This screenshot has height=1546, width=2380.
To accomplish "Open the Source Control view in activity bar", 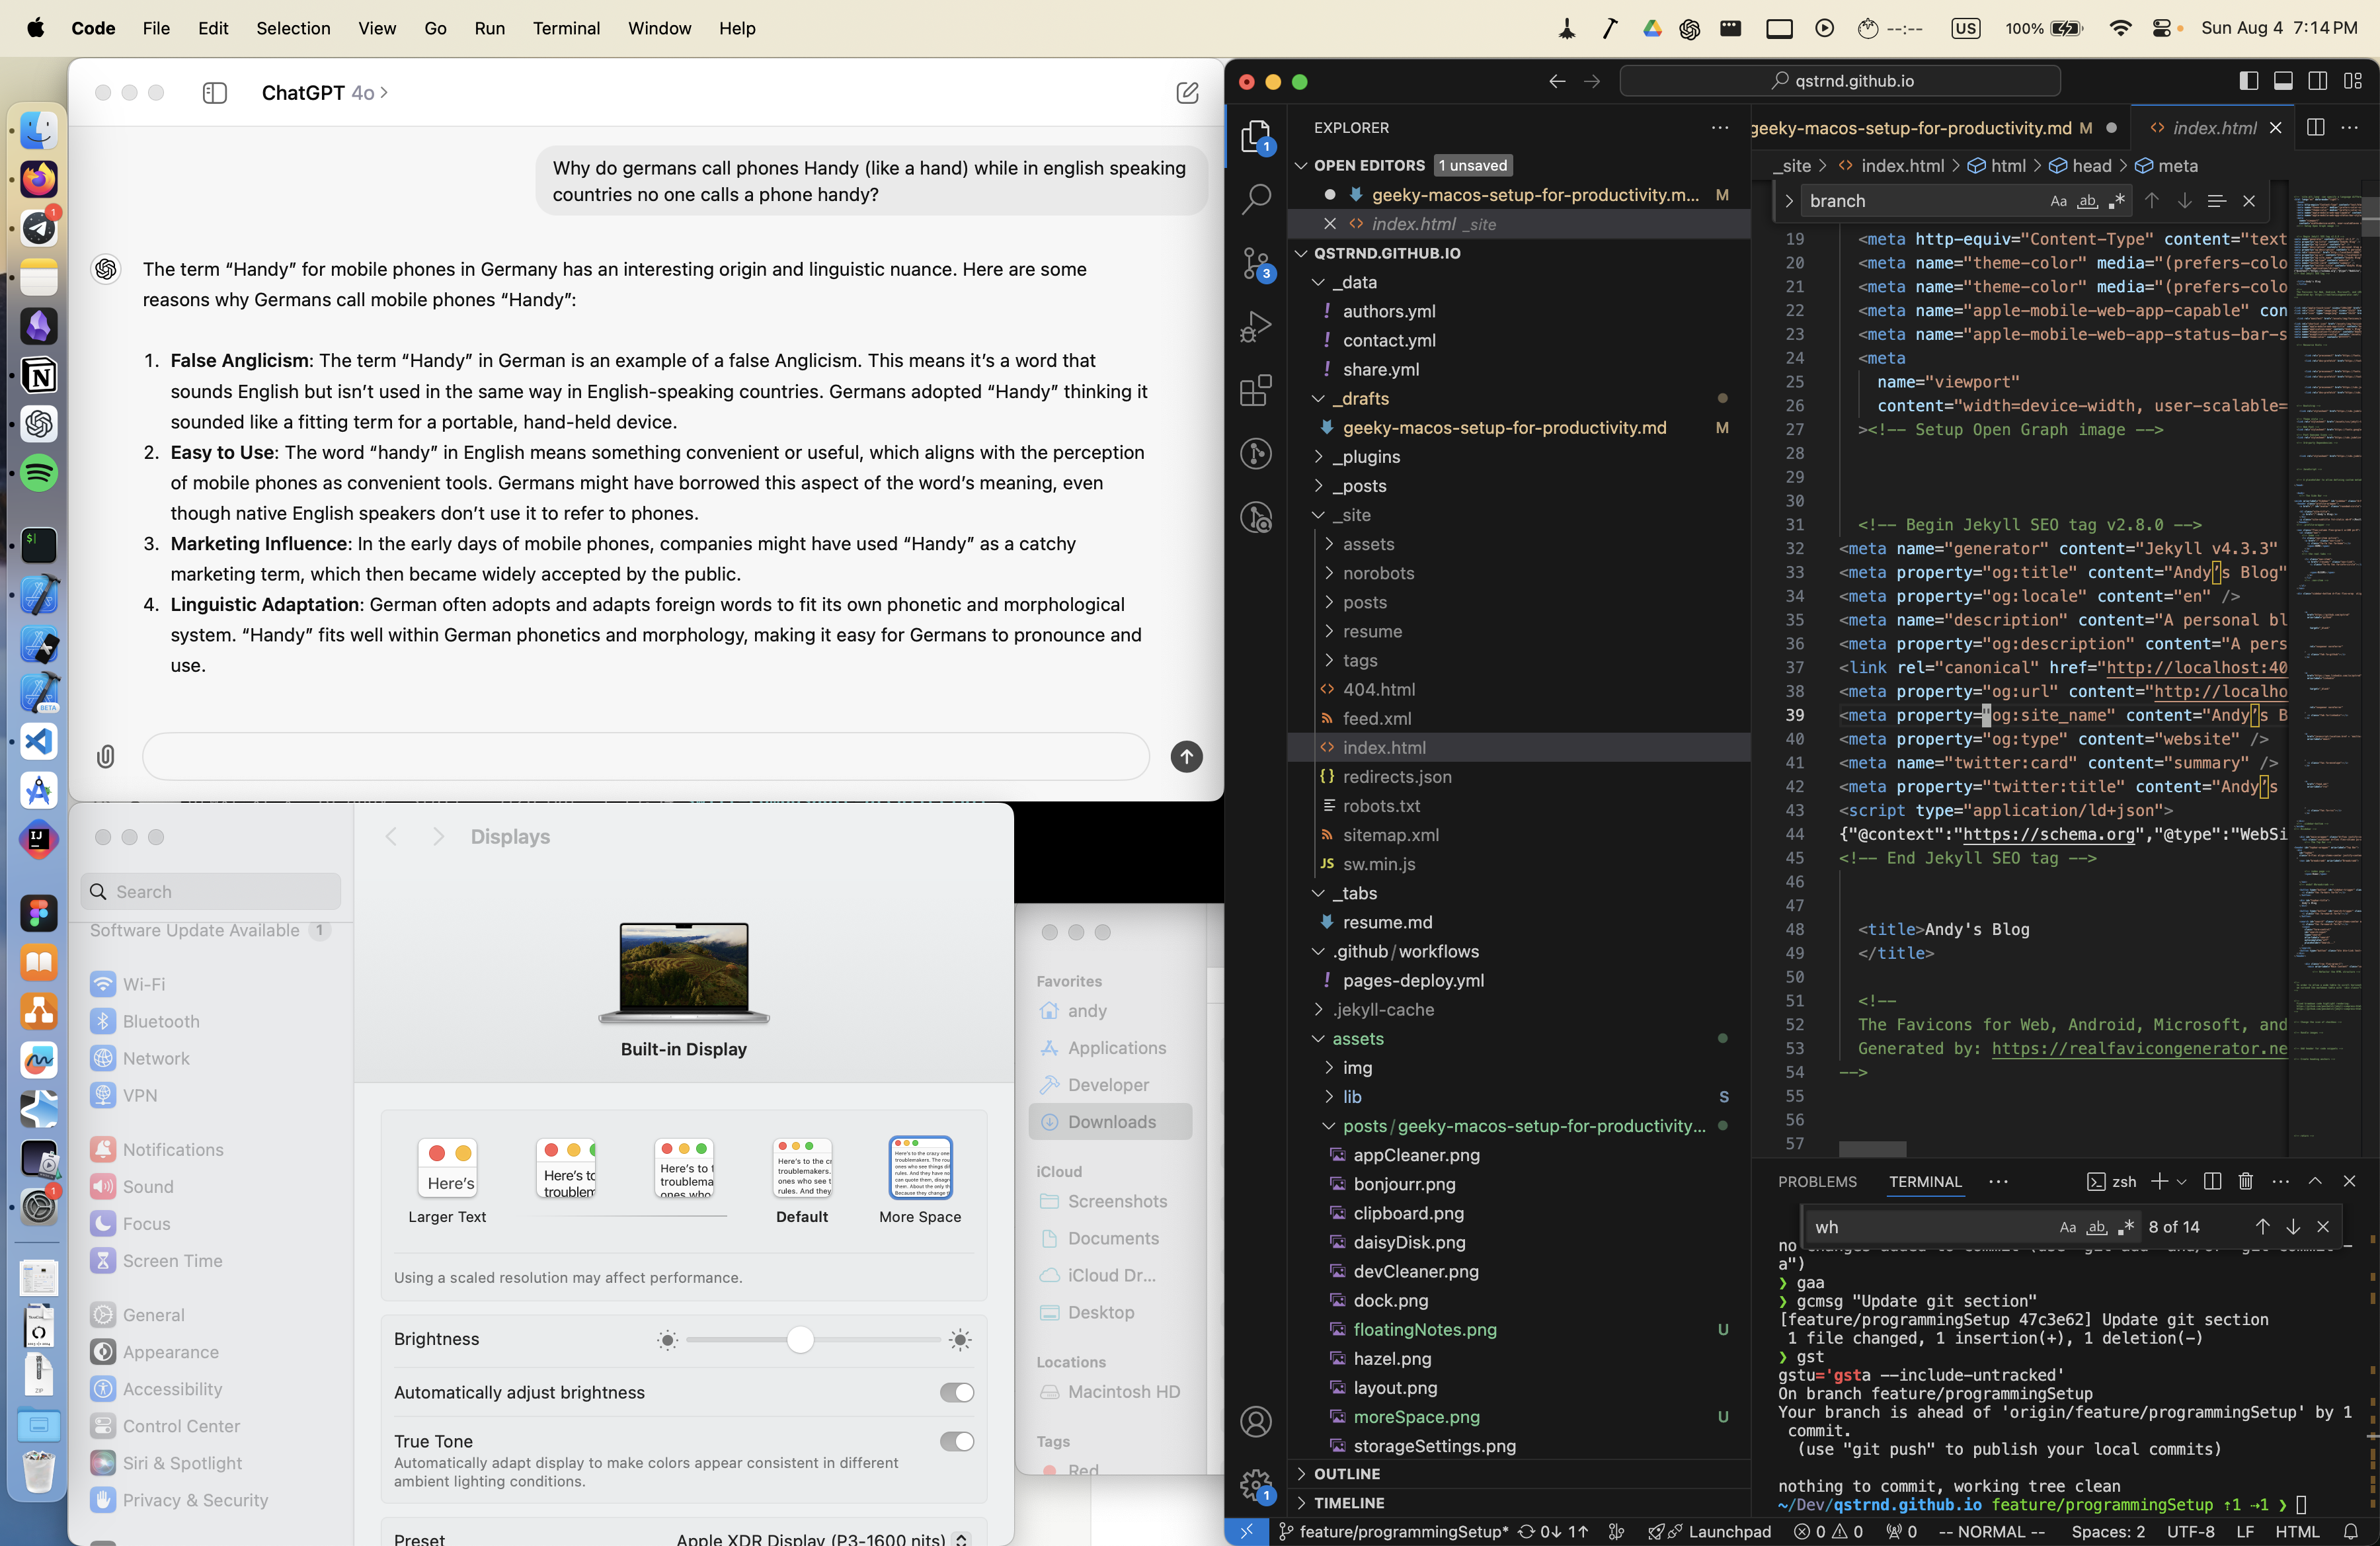I will [x=1255, y=263].
